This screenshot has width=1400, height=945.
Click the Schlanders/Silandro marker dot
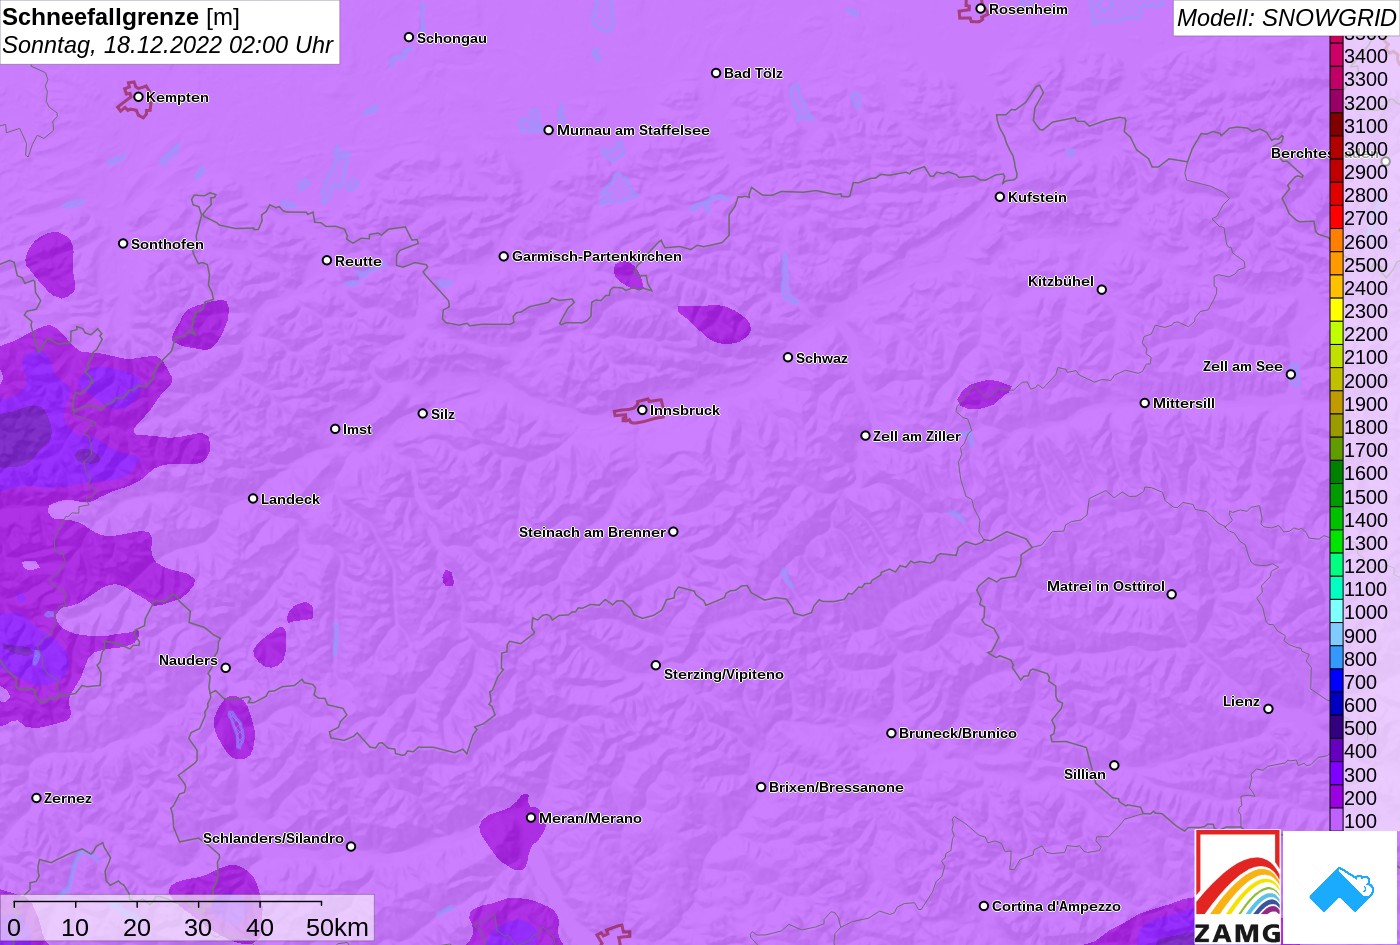(x=351, y=846)
